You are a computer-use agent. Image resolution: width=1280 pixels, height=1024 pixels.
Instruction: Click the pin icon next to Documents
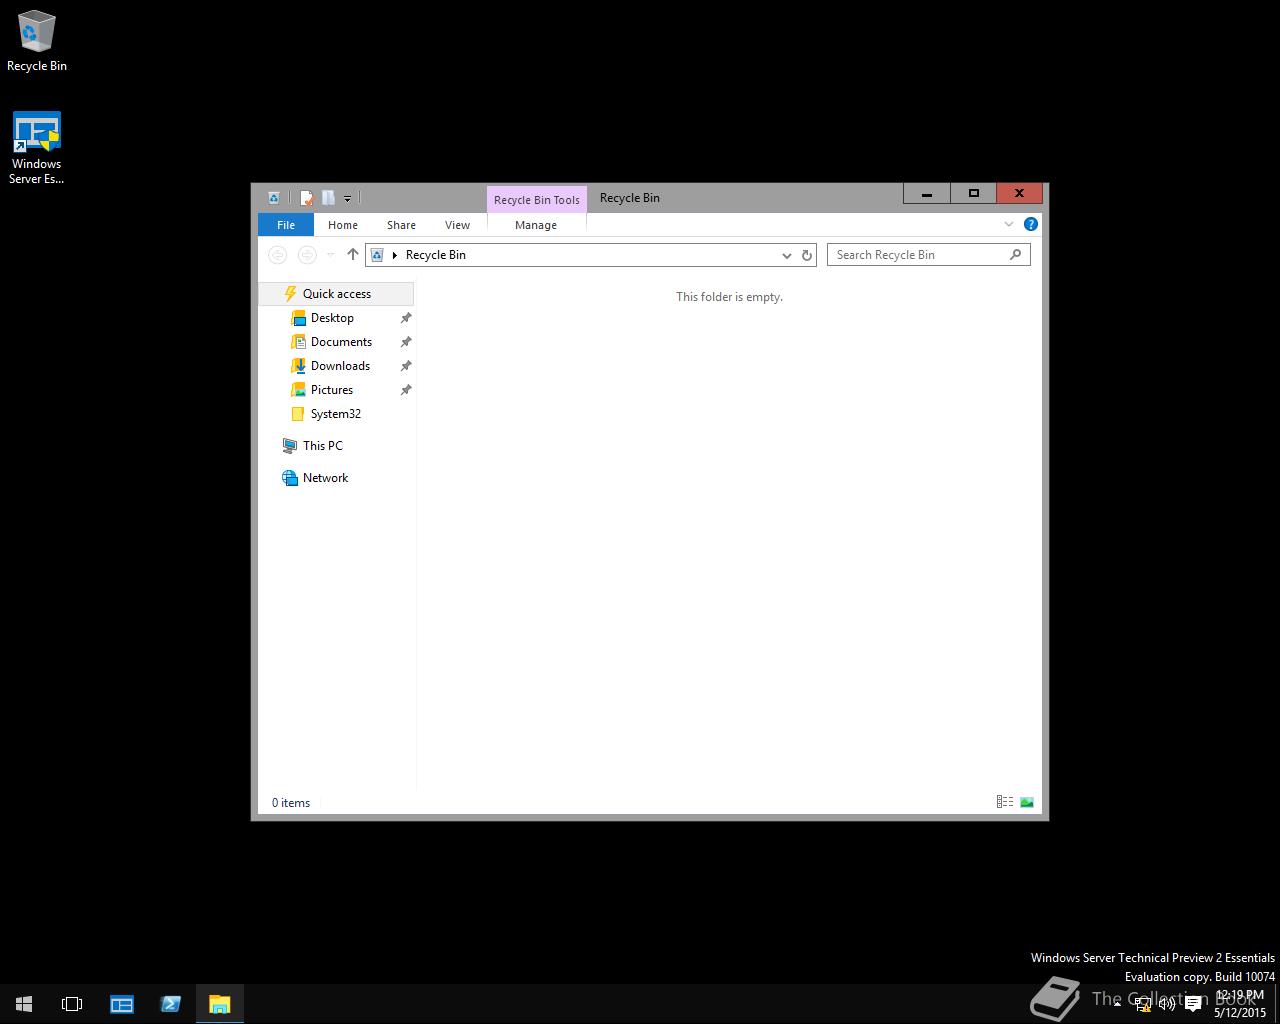click(406, 342)
